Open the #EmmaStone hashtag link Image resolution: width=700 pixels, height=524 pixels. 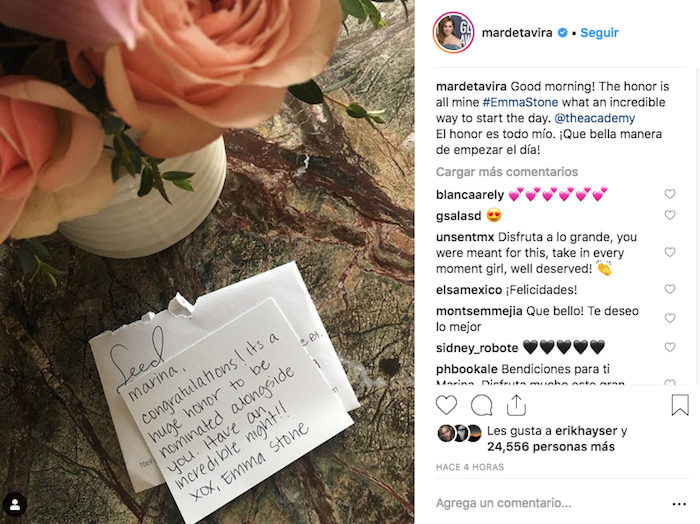(520, 102)
